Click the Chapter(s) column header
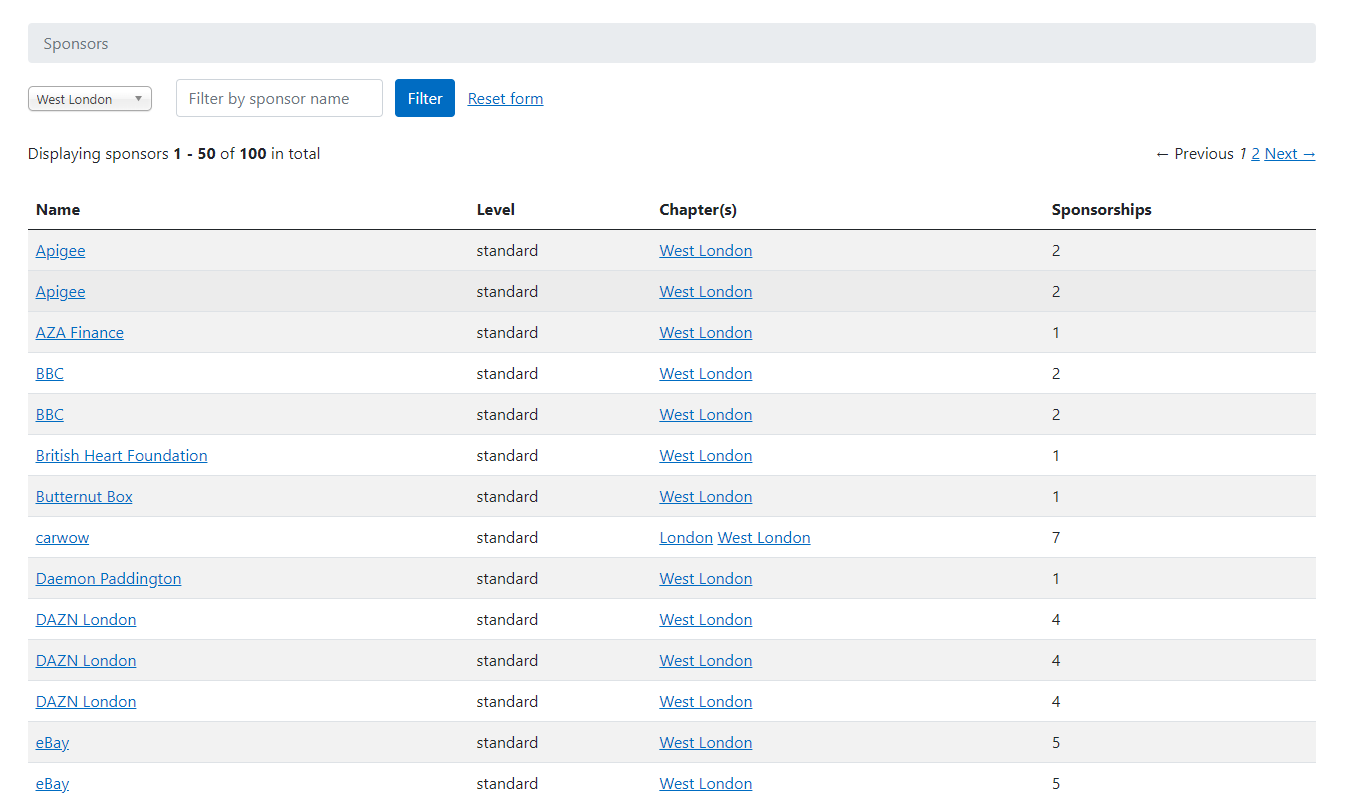The image size is (1347, 795). coord(698,210)
